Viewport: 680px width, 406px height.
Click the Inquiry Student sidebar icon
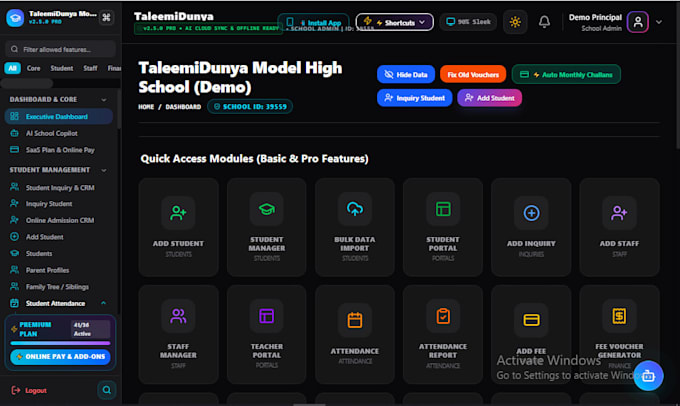click(14, 203)
